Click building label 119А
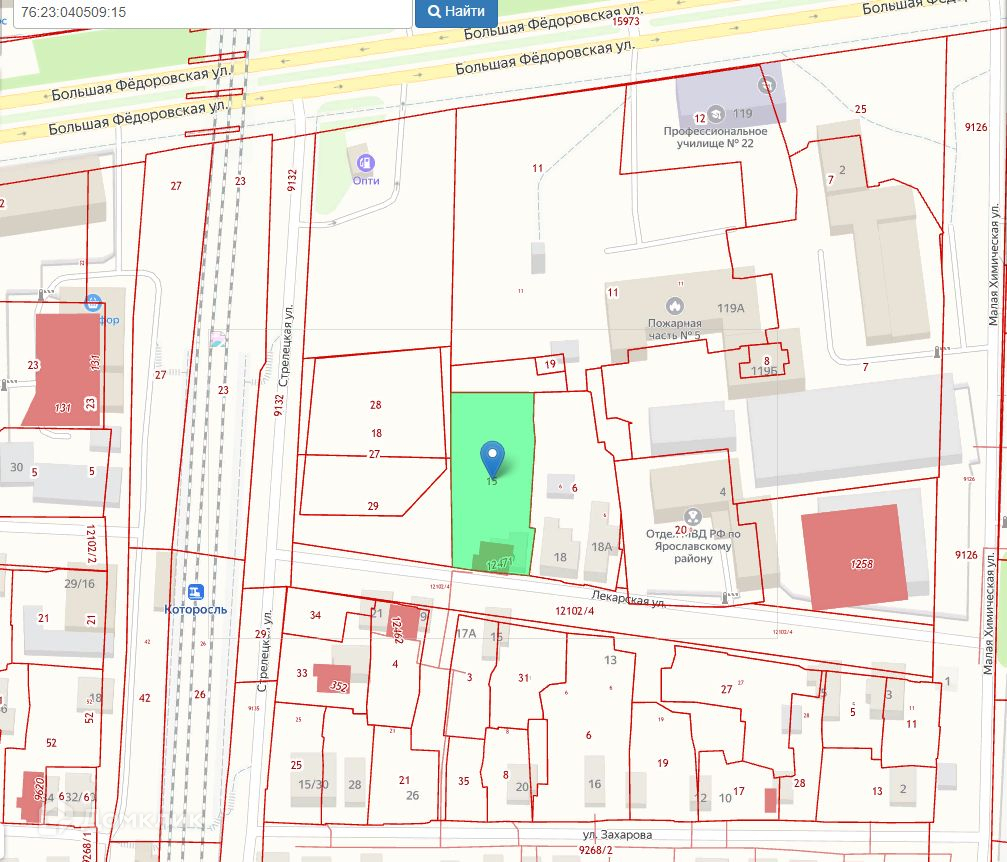Viewport: 1007px width, 862px height. [731, 308]
